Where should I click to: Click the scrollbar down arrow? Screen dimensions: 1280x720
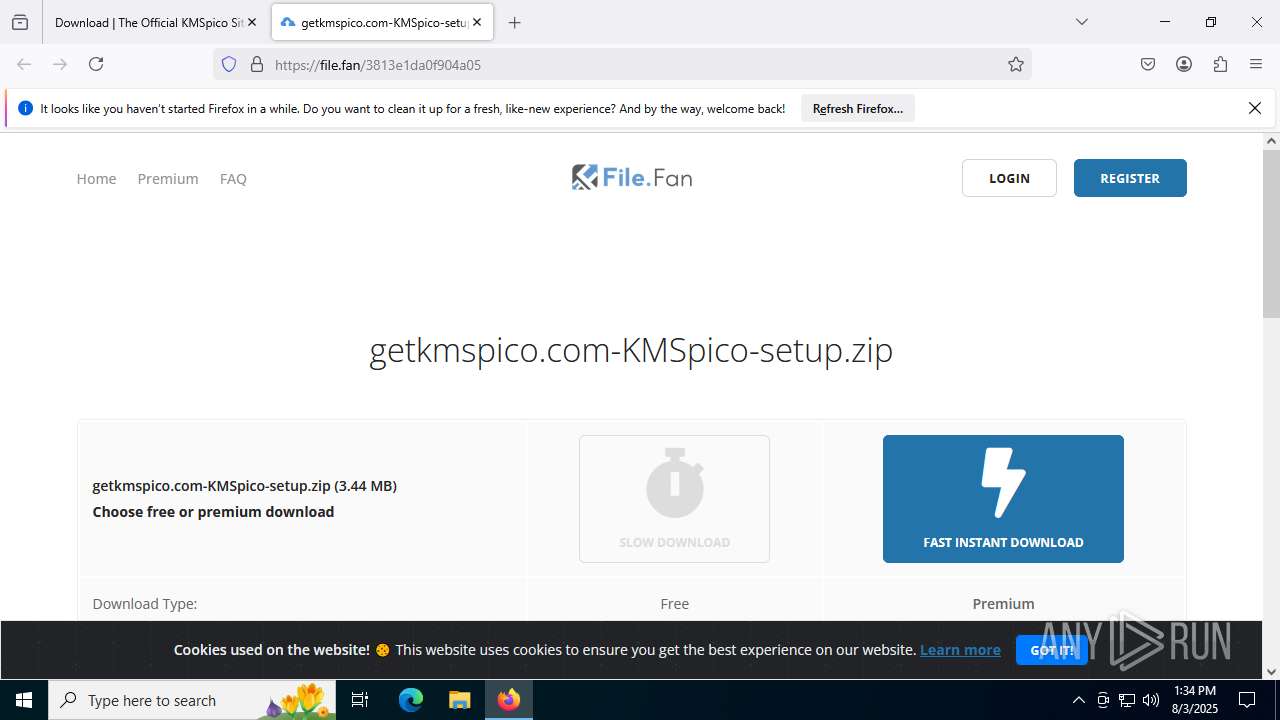1271,672
